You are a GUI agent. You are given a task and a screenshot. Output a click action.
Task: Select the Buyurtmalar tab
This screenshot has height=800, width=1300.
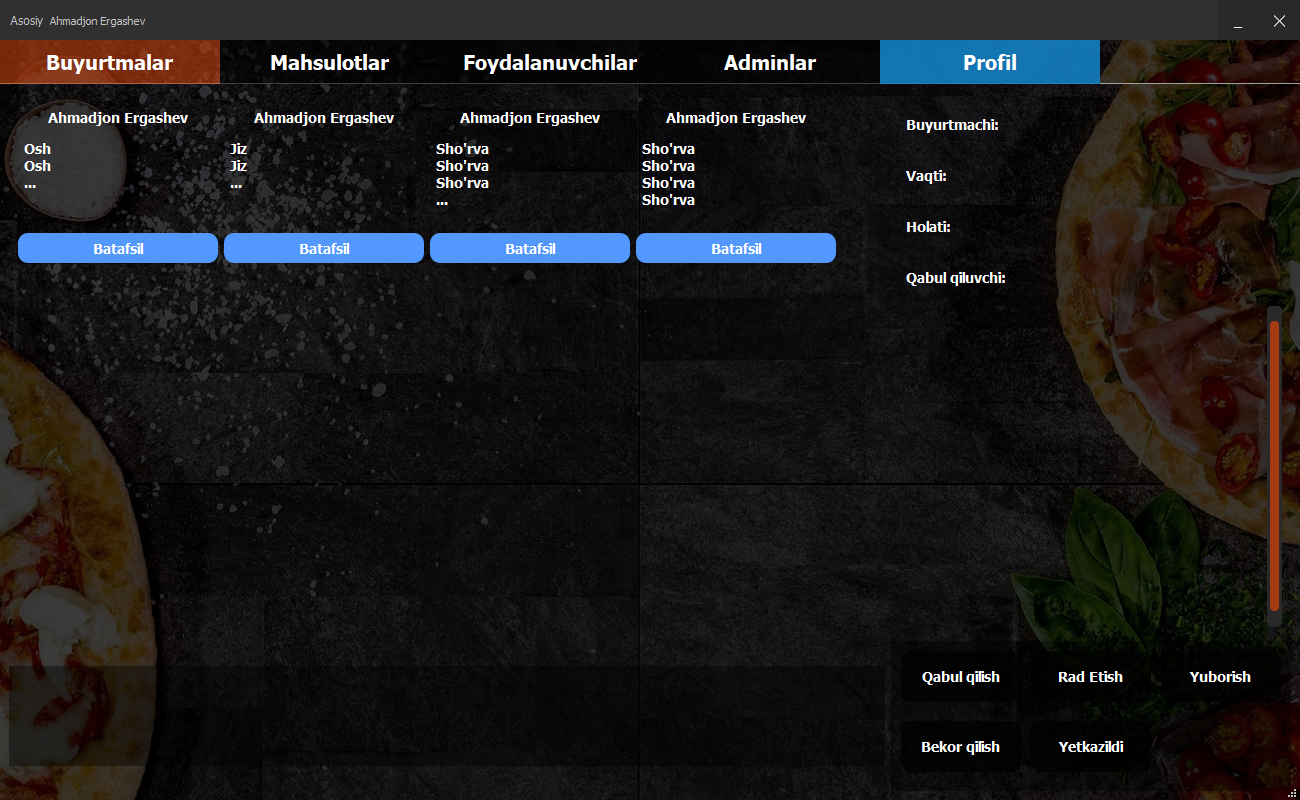110,61
